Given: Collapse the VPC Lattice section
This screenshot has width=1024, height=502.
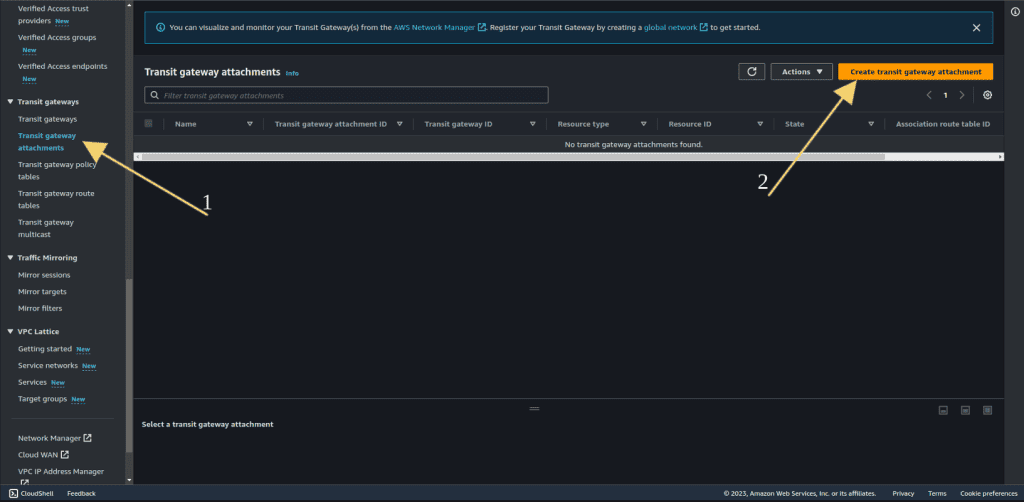Looking at the screenshot, I should click(x=10, y=331).
